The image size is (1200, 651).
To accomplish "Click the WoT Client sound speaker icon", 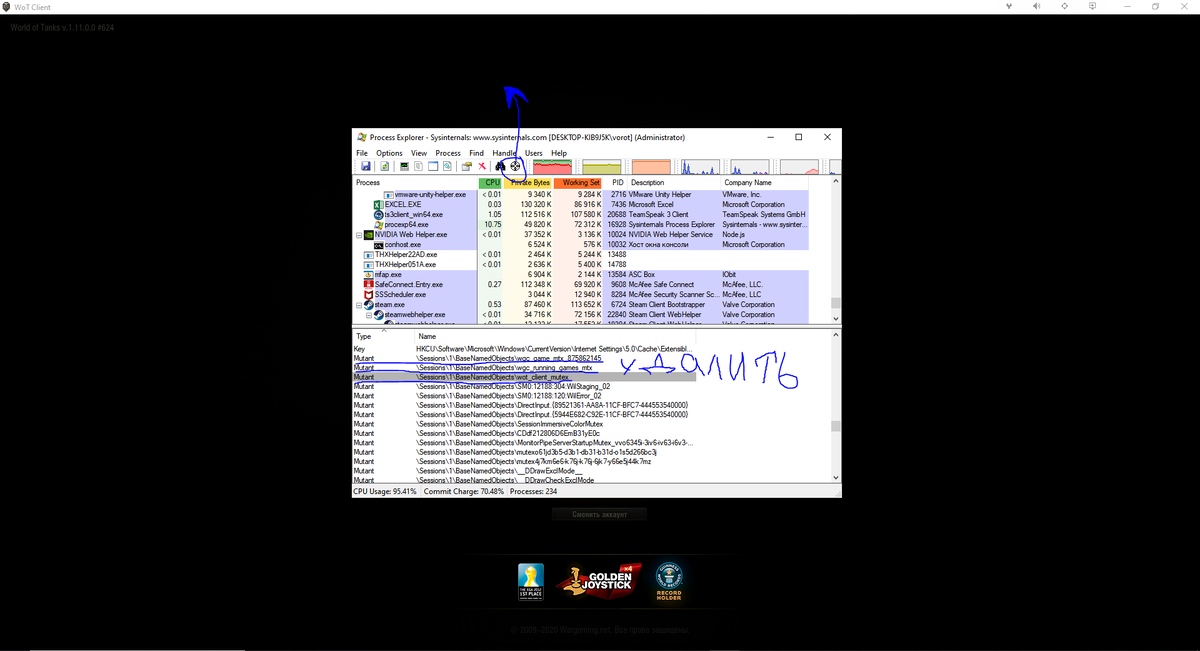I will point(1036,6).
